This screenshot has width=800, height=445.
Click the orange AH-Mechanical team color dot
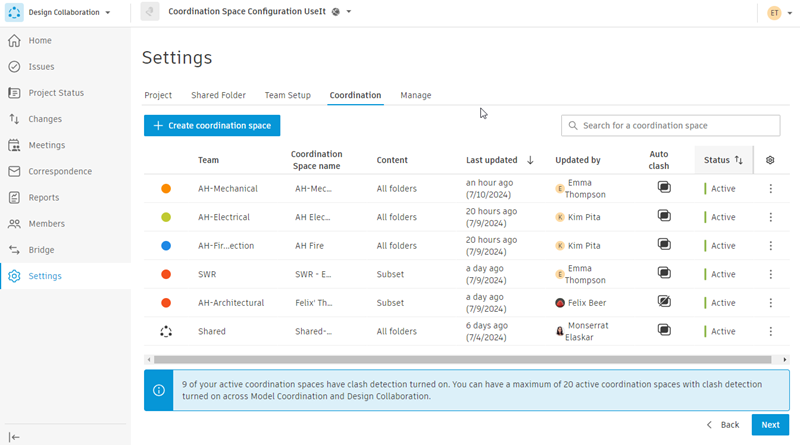point(166,188)
